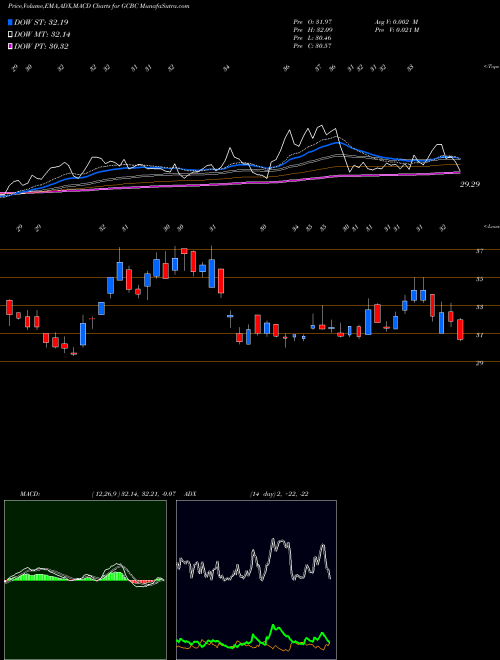Click the 'Pre H: 32.09' high value

(x=312, y=30)
